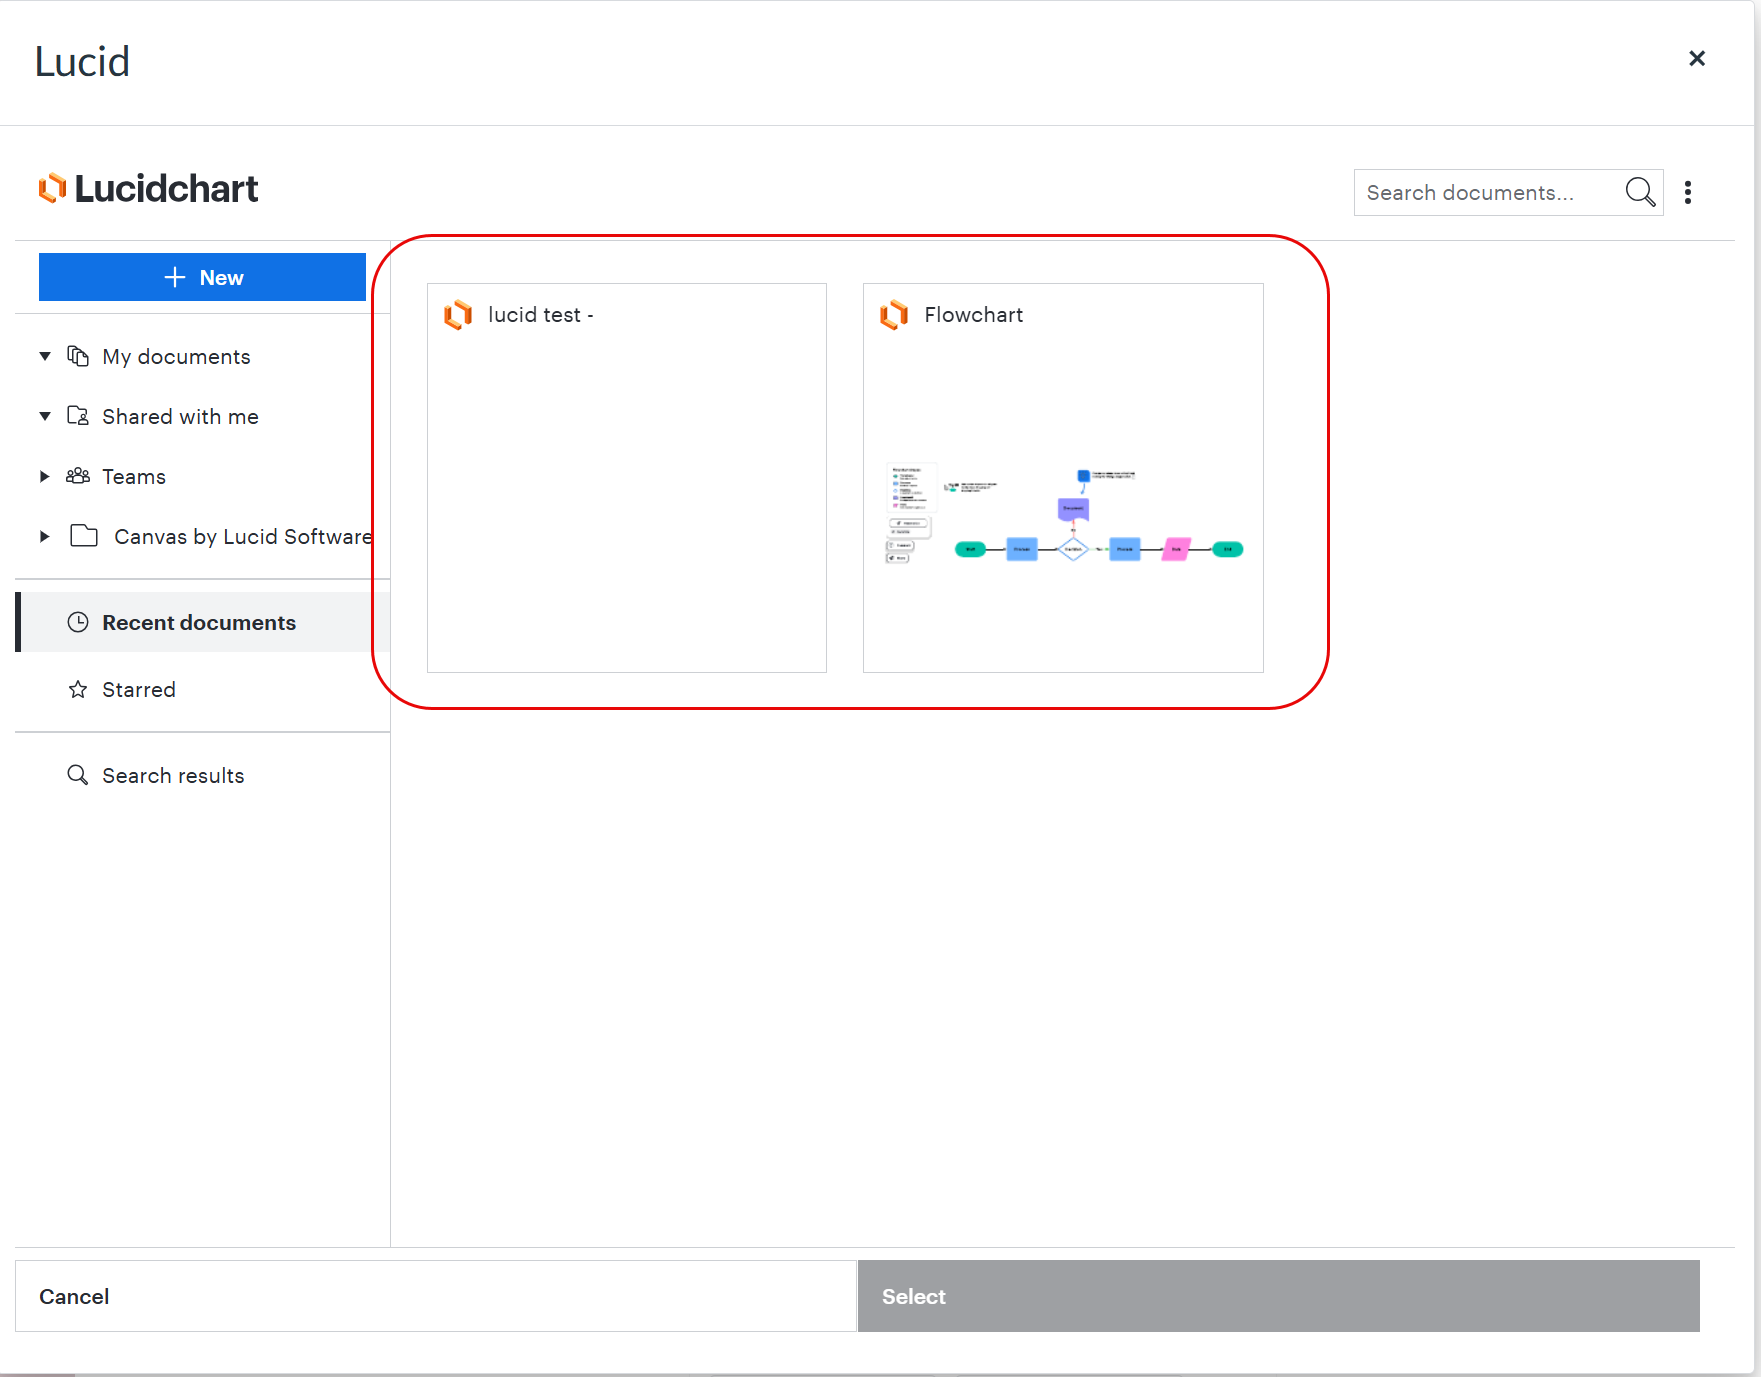Click the Cancel button

(436, 1296)
